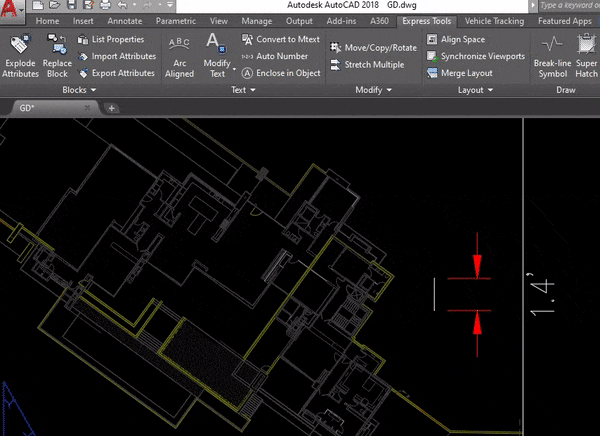
Task: Switch to the Home ribbon tab
Action: tap(47, 21)
